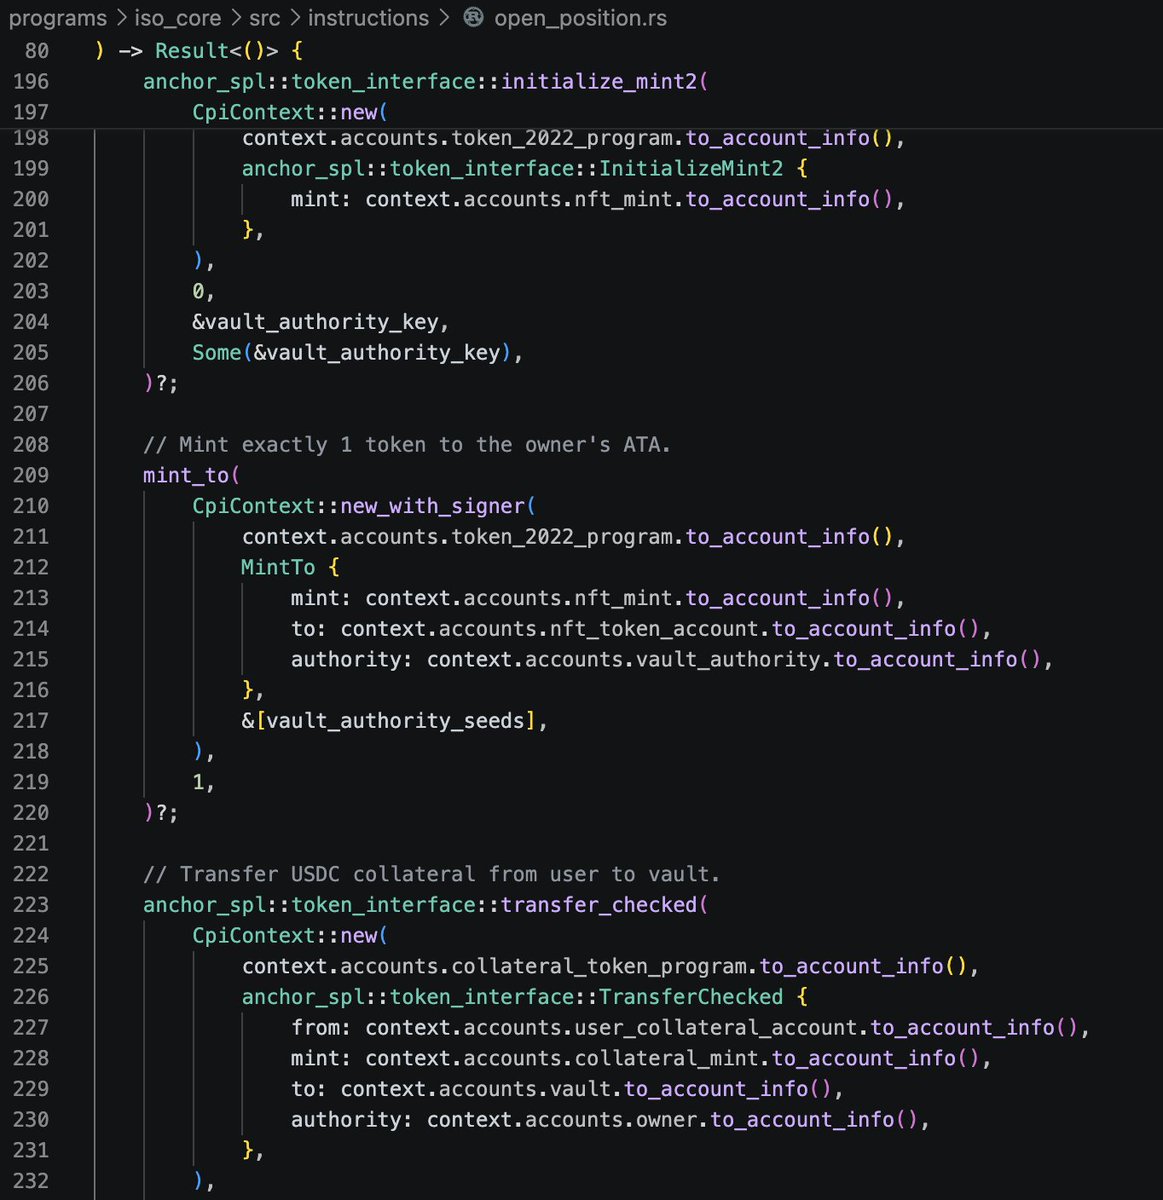Click line number 80 in the gutter
The height and width of the screenshot is (1200, 1163).
point(36,50)
